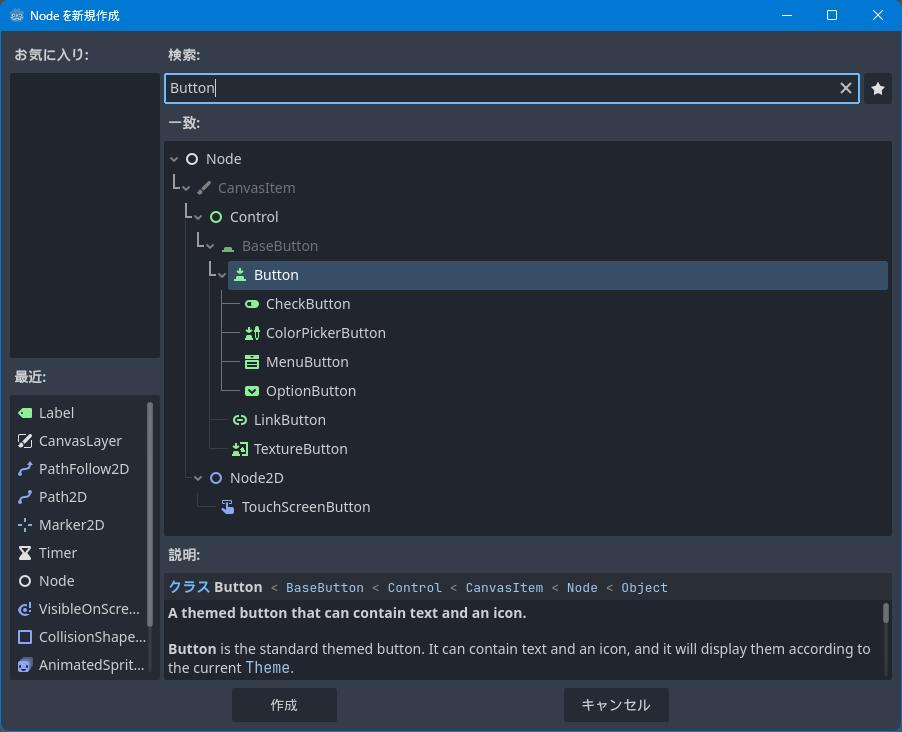Select Timer text in recent list

[58, 553]
